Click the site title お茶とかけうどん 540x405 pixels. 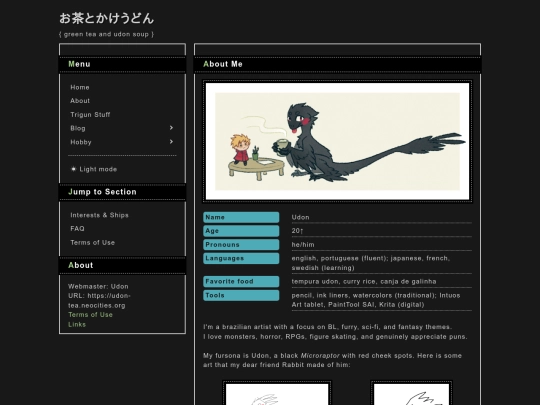coord(106,19)
